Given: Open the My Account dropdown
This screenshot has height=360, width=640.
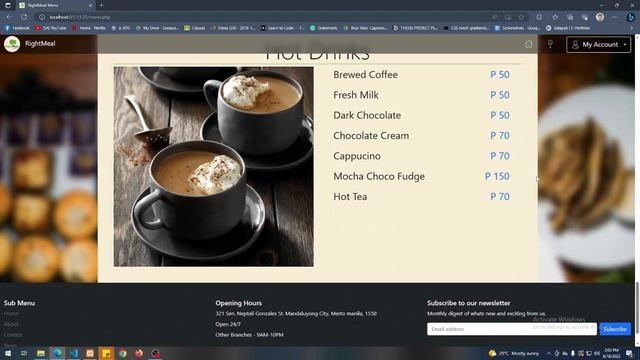Looking at the screenshot, I should pyautogui.click(x=598, y=44).
